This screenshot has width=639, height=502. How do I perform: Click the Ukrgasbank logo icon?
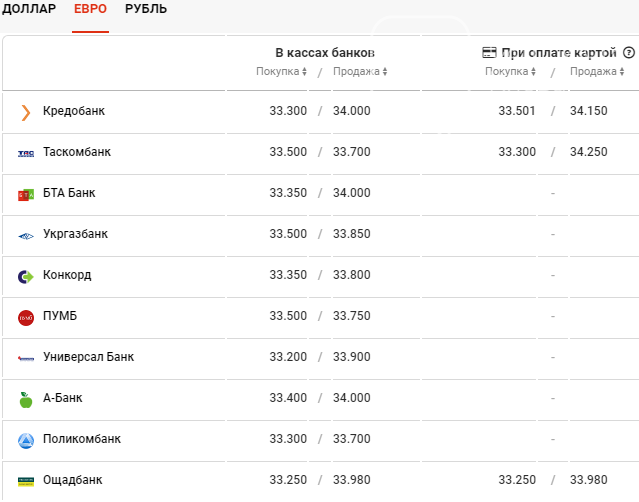[26, 235]
